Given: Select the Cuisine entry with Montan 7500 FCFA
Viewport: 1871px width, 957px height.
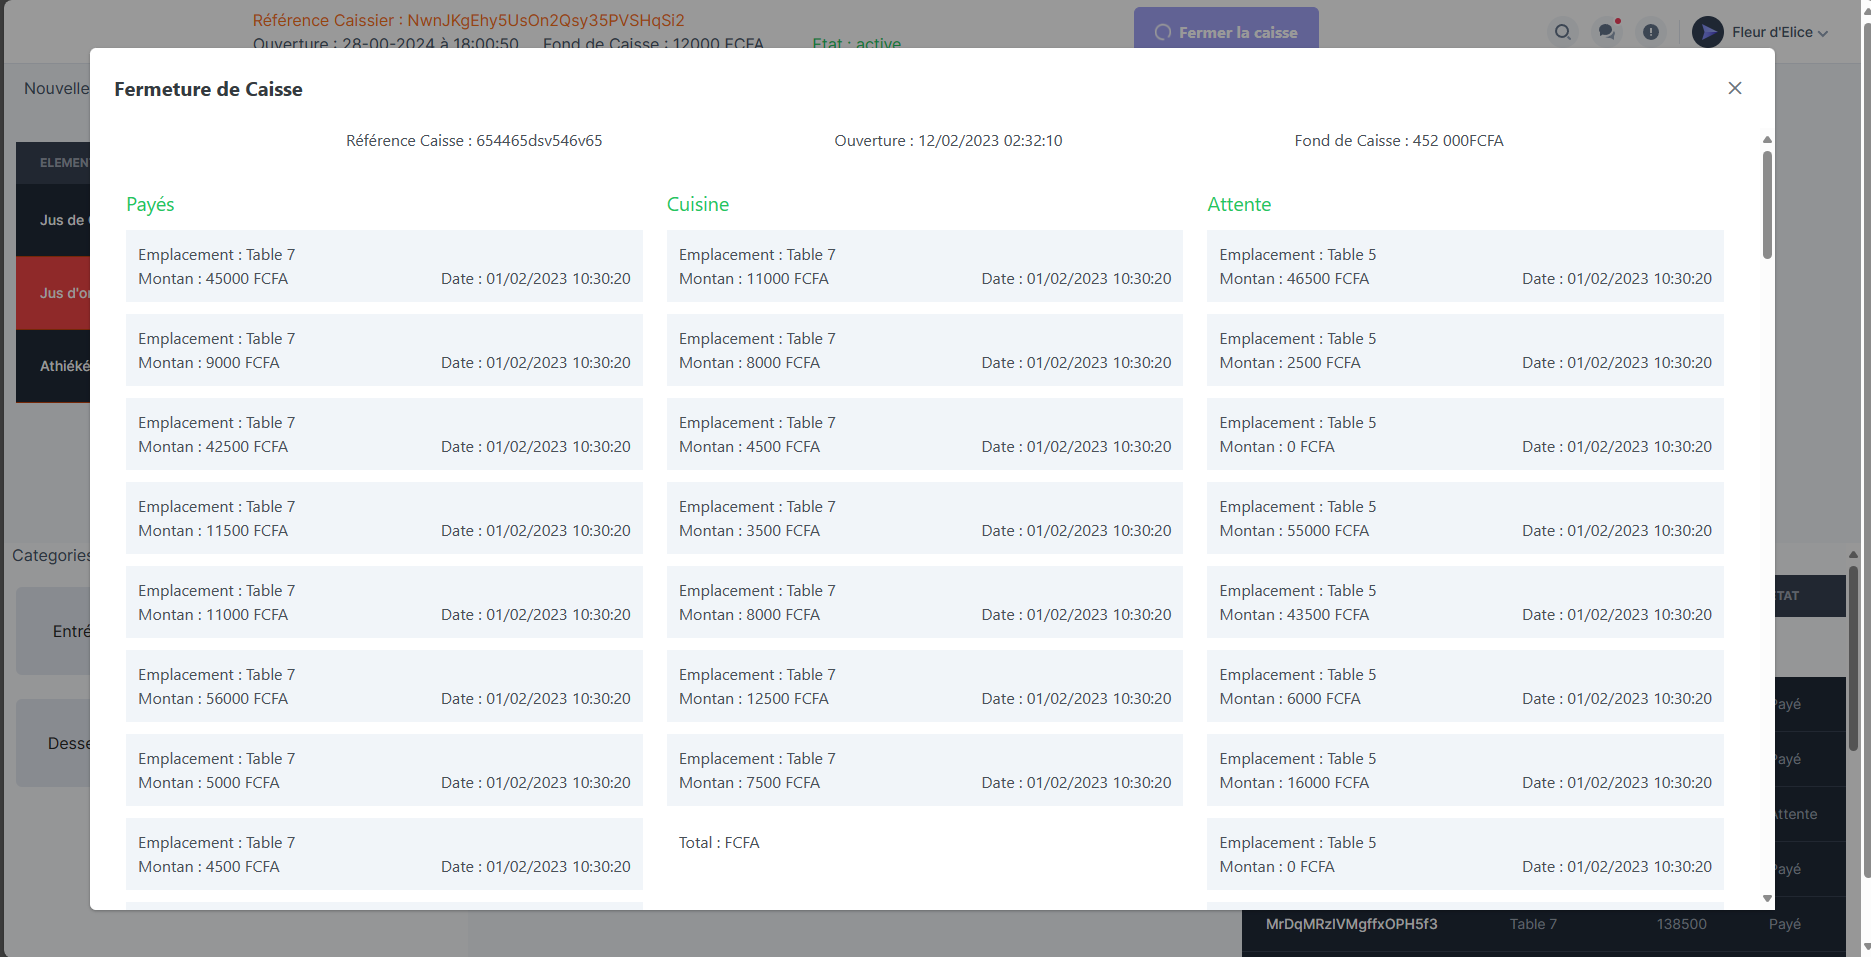Looking at the screenshot, I should [x=925, y=770].
